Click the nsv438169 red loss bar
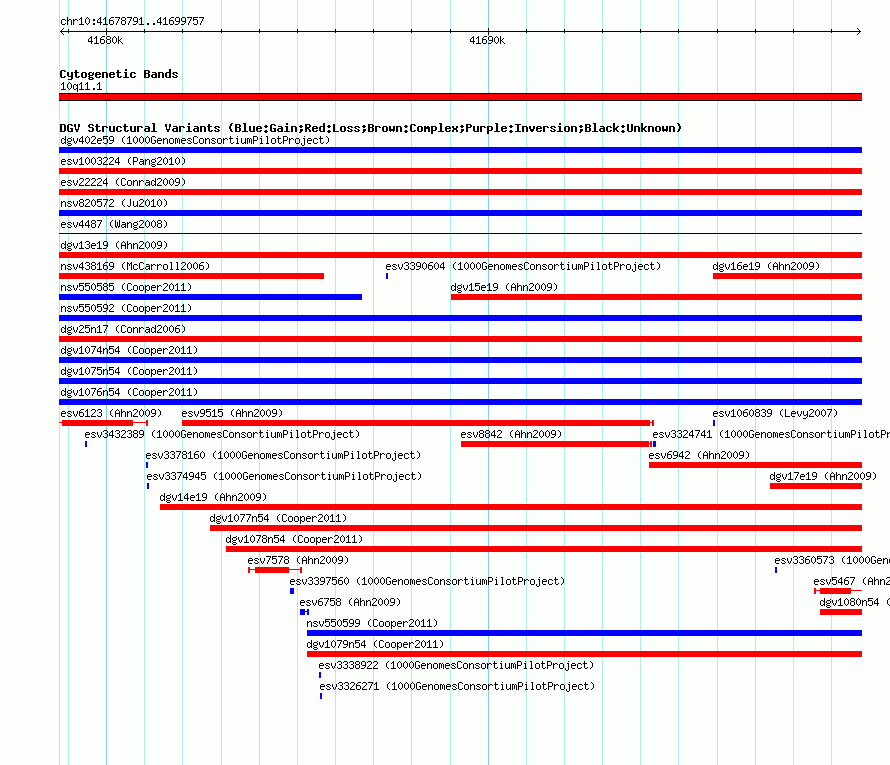The image size is (890, 765). [191, 276]
